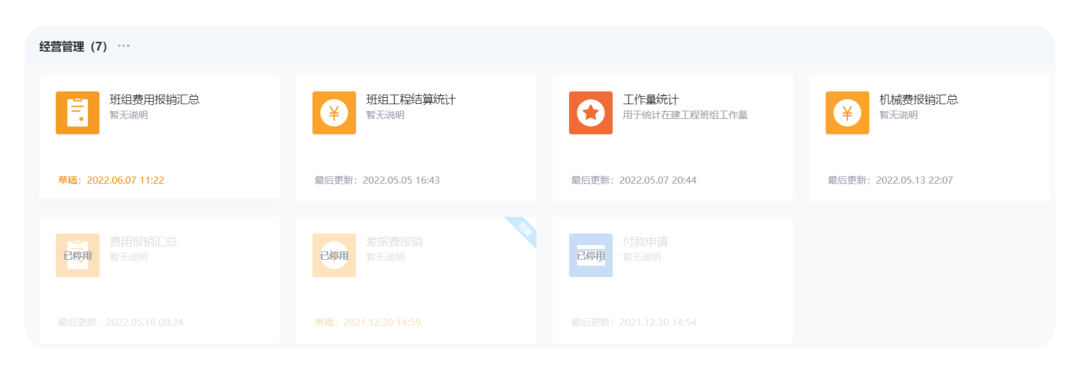Click 暂无说明 under 付款申请
The image size is (1080, 373).
(642, 257)
